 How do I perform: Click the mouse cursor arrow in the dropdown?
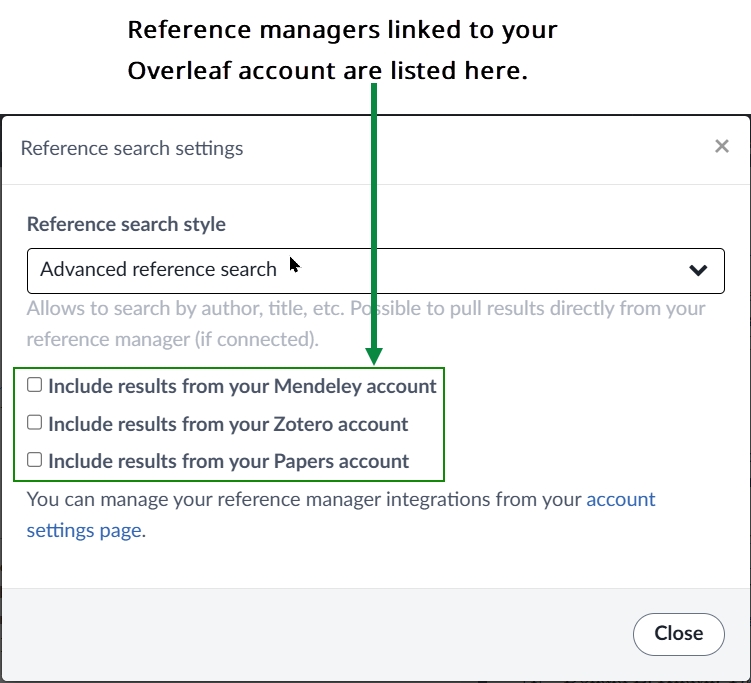coord(294,265)
